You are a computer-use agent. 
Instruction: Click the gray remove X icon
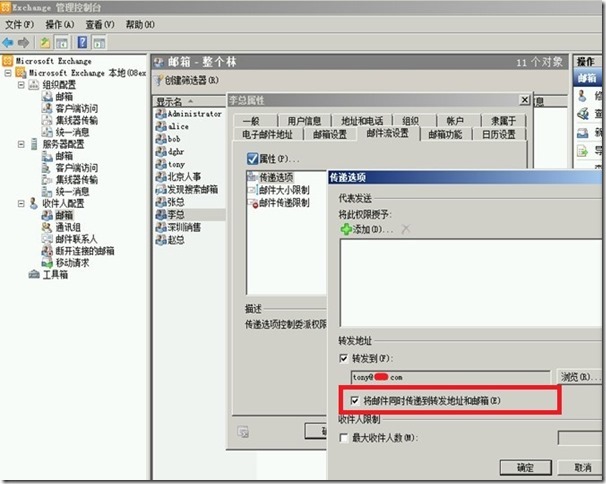(x=405, y=229)
